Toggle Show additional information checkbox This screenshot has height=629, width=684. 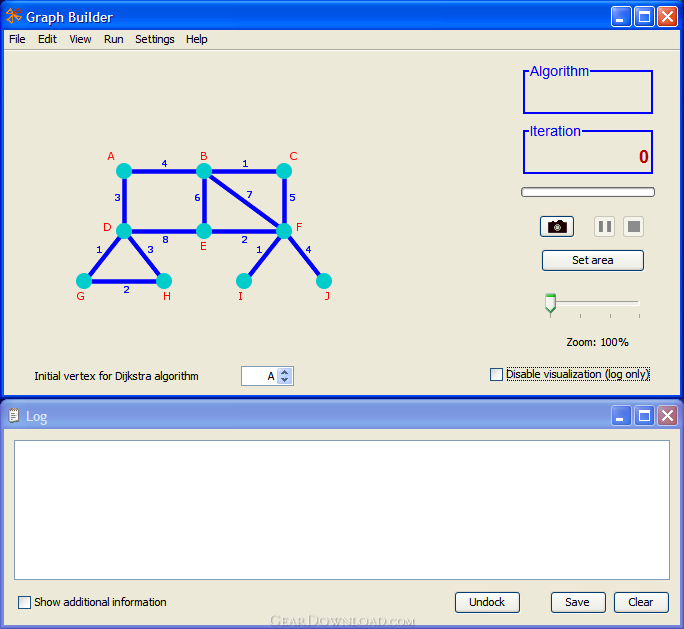(24, 602)
